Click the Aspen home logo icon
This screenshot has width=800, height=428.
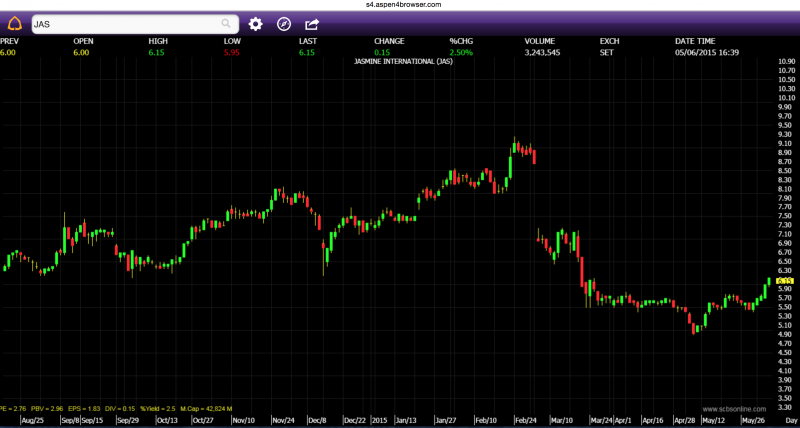click(13, 23)
